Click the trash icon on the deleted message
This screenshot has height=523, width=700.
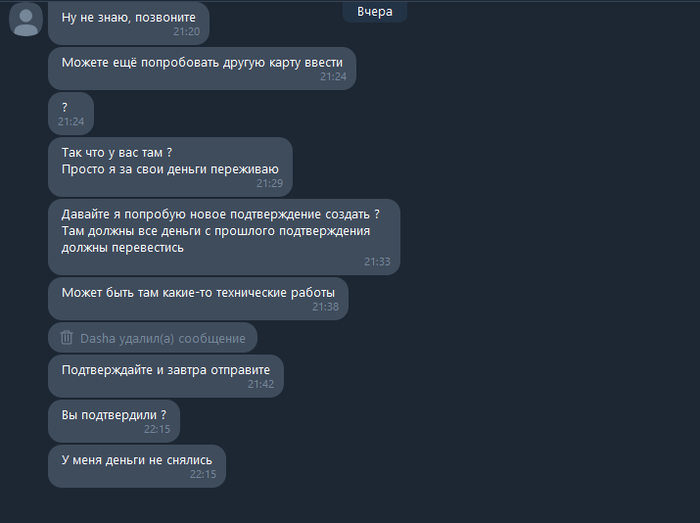[67, 337]
